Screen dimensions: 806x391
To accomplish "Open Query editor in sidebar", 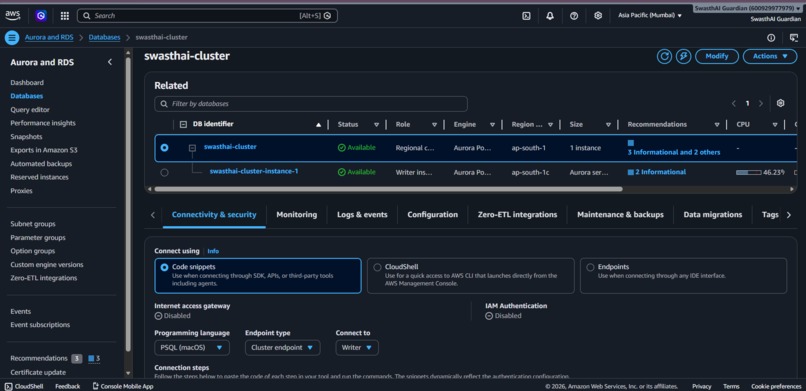I will pos(30,110).
